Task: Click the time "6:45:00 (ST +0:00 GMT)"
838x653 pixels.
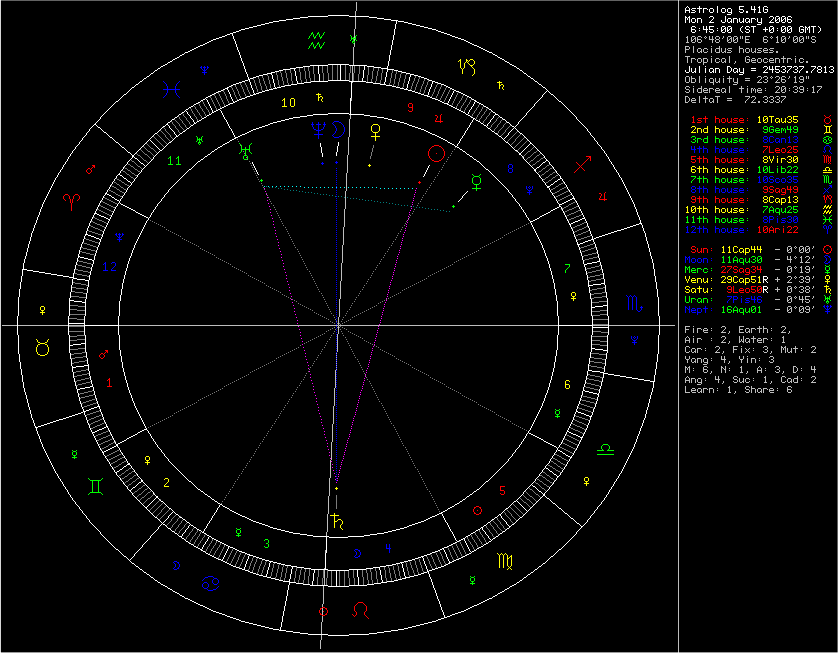Action: pos(757,30)
